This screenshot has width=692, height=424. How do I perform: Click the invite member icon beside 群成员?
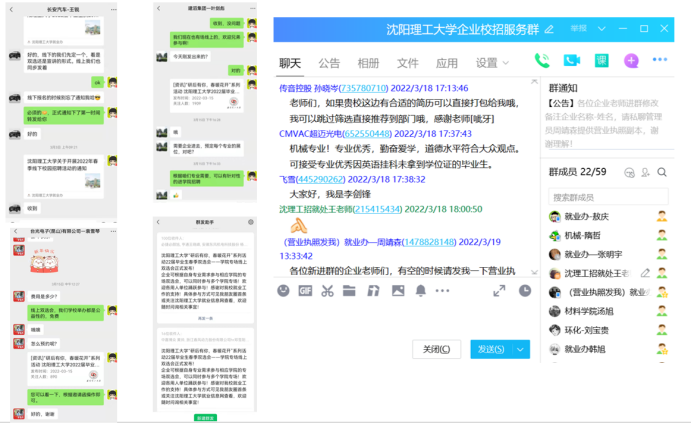pos(645,173)
